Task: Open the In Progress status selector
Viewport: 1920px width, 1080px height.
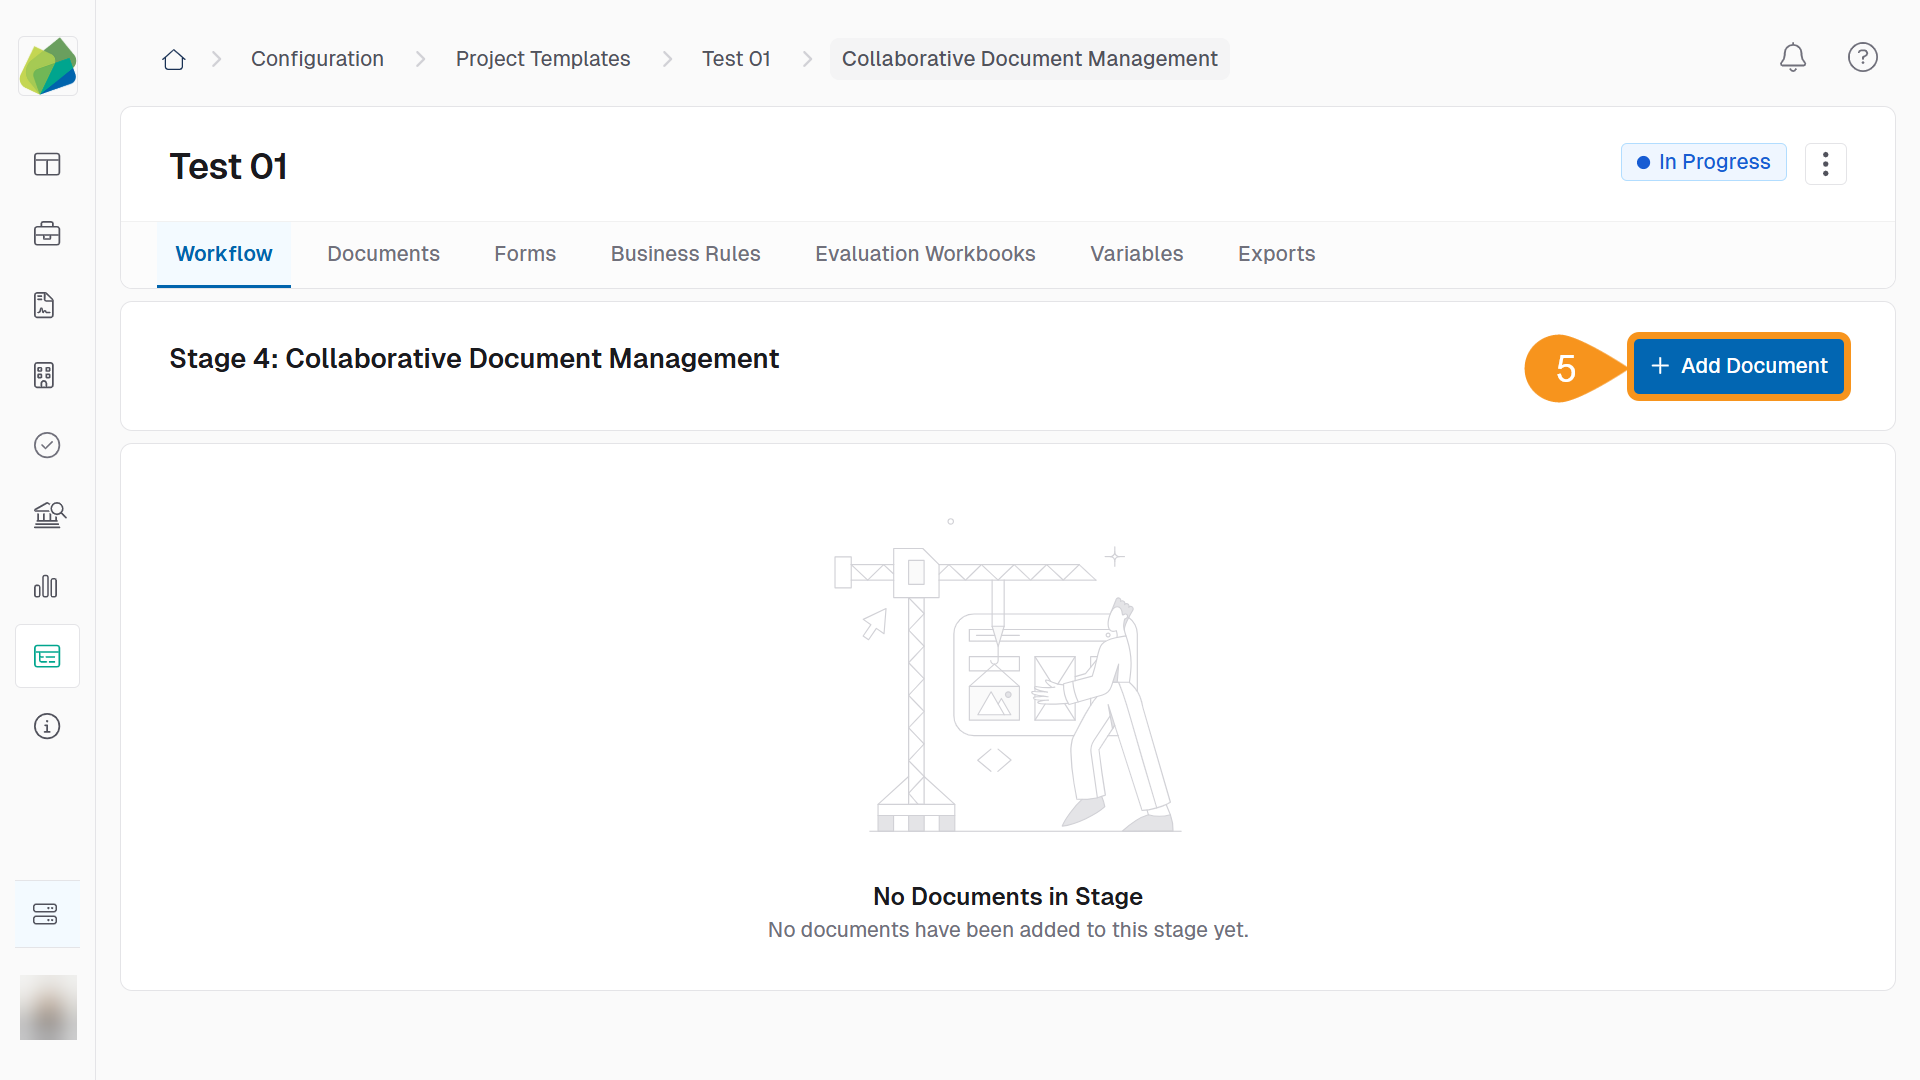Action: pyautogui.click(x=1703, y=161)
